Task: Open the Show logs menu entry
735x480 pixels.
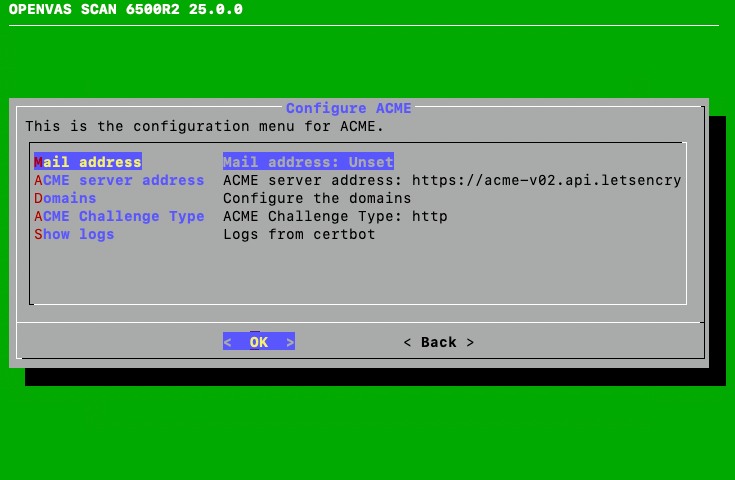Action: (74, 234)
